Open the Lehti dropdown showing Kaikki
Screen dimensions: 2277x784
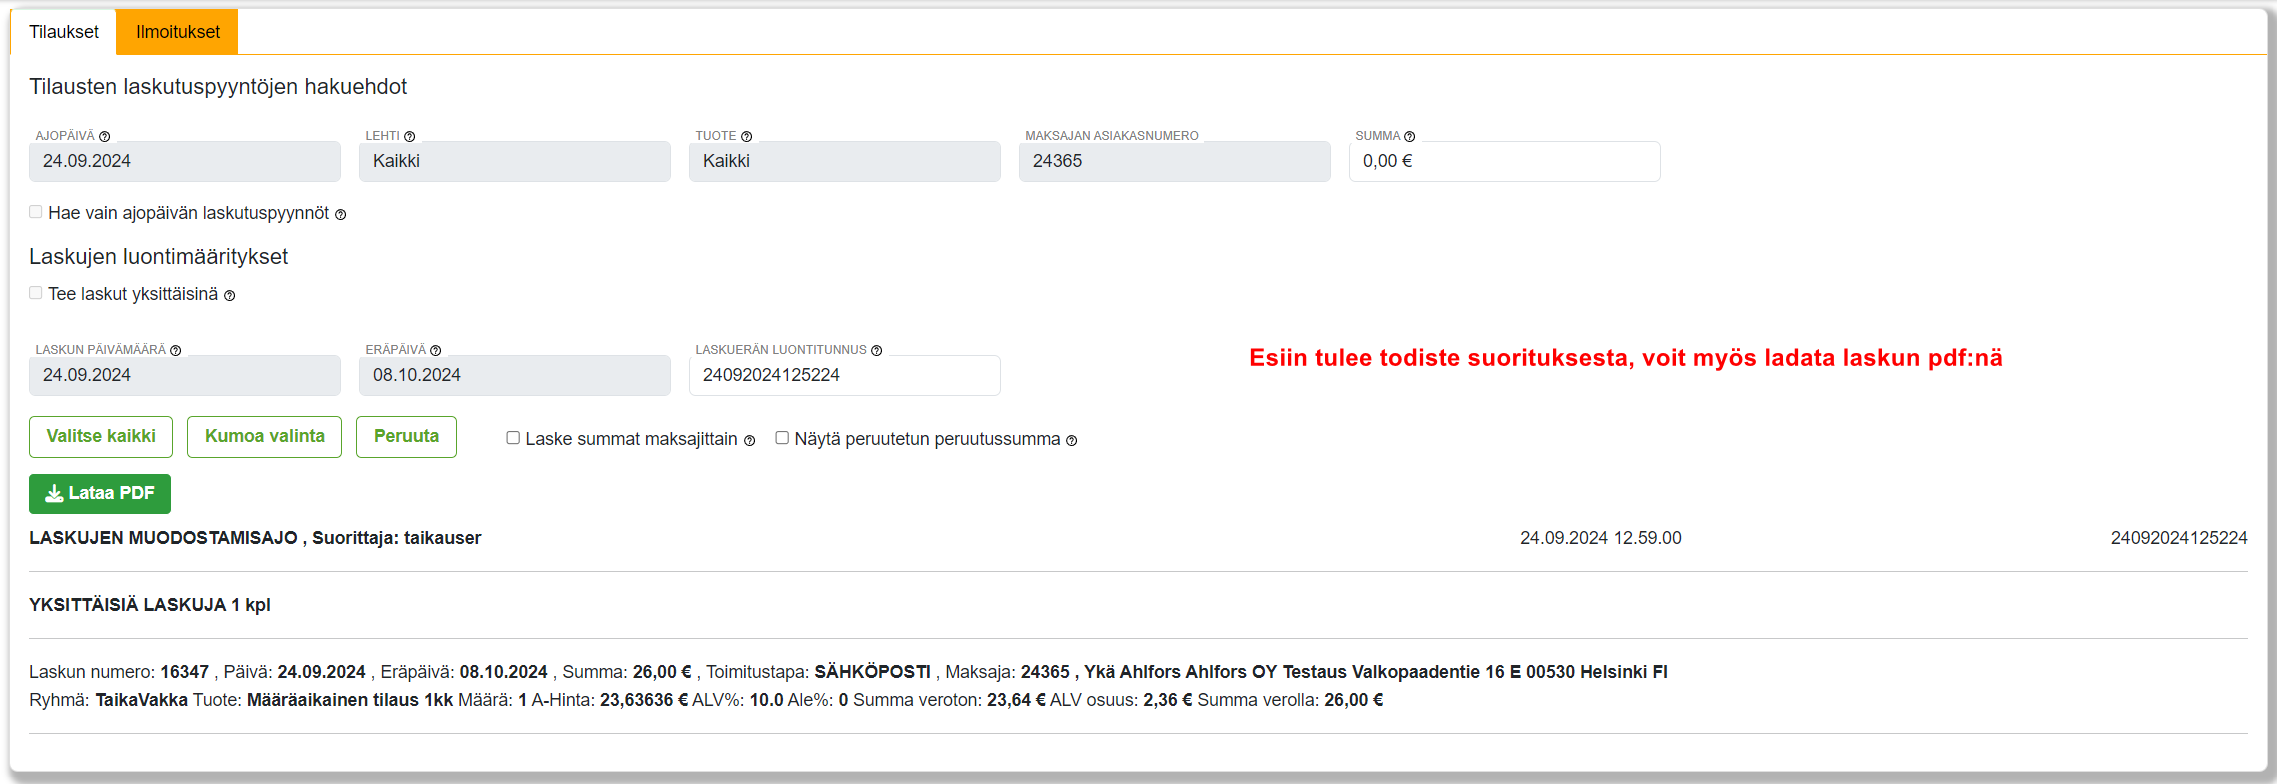coord(514,161)
